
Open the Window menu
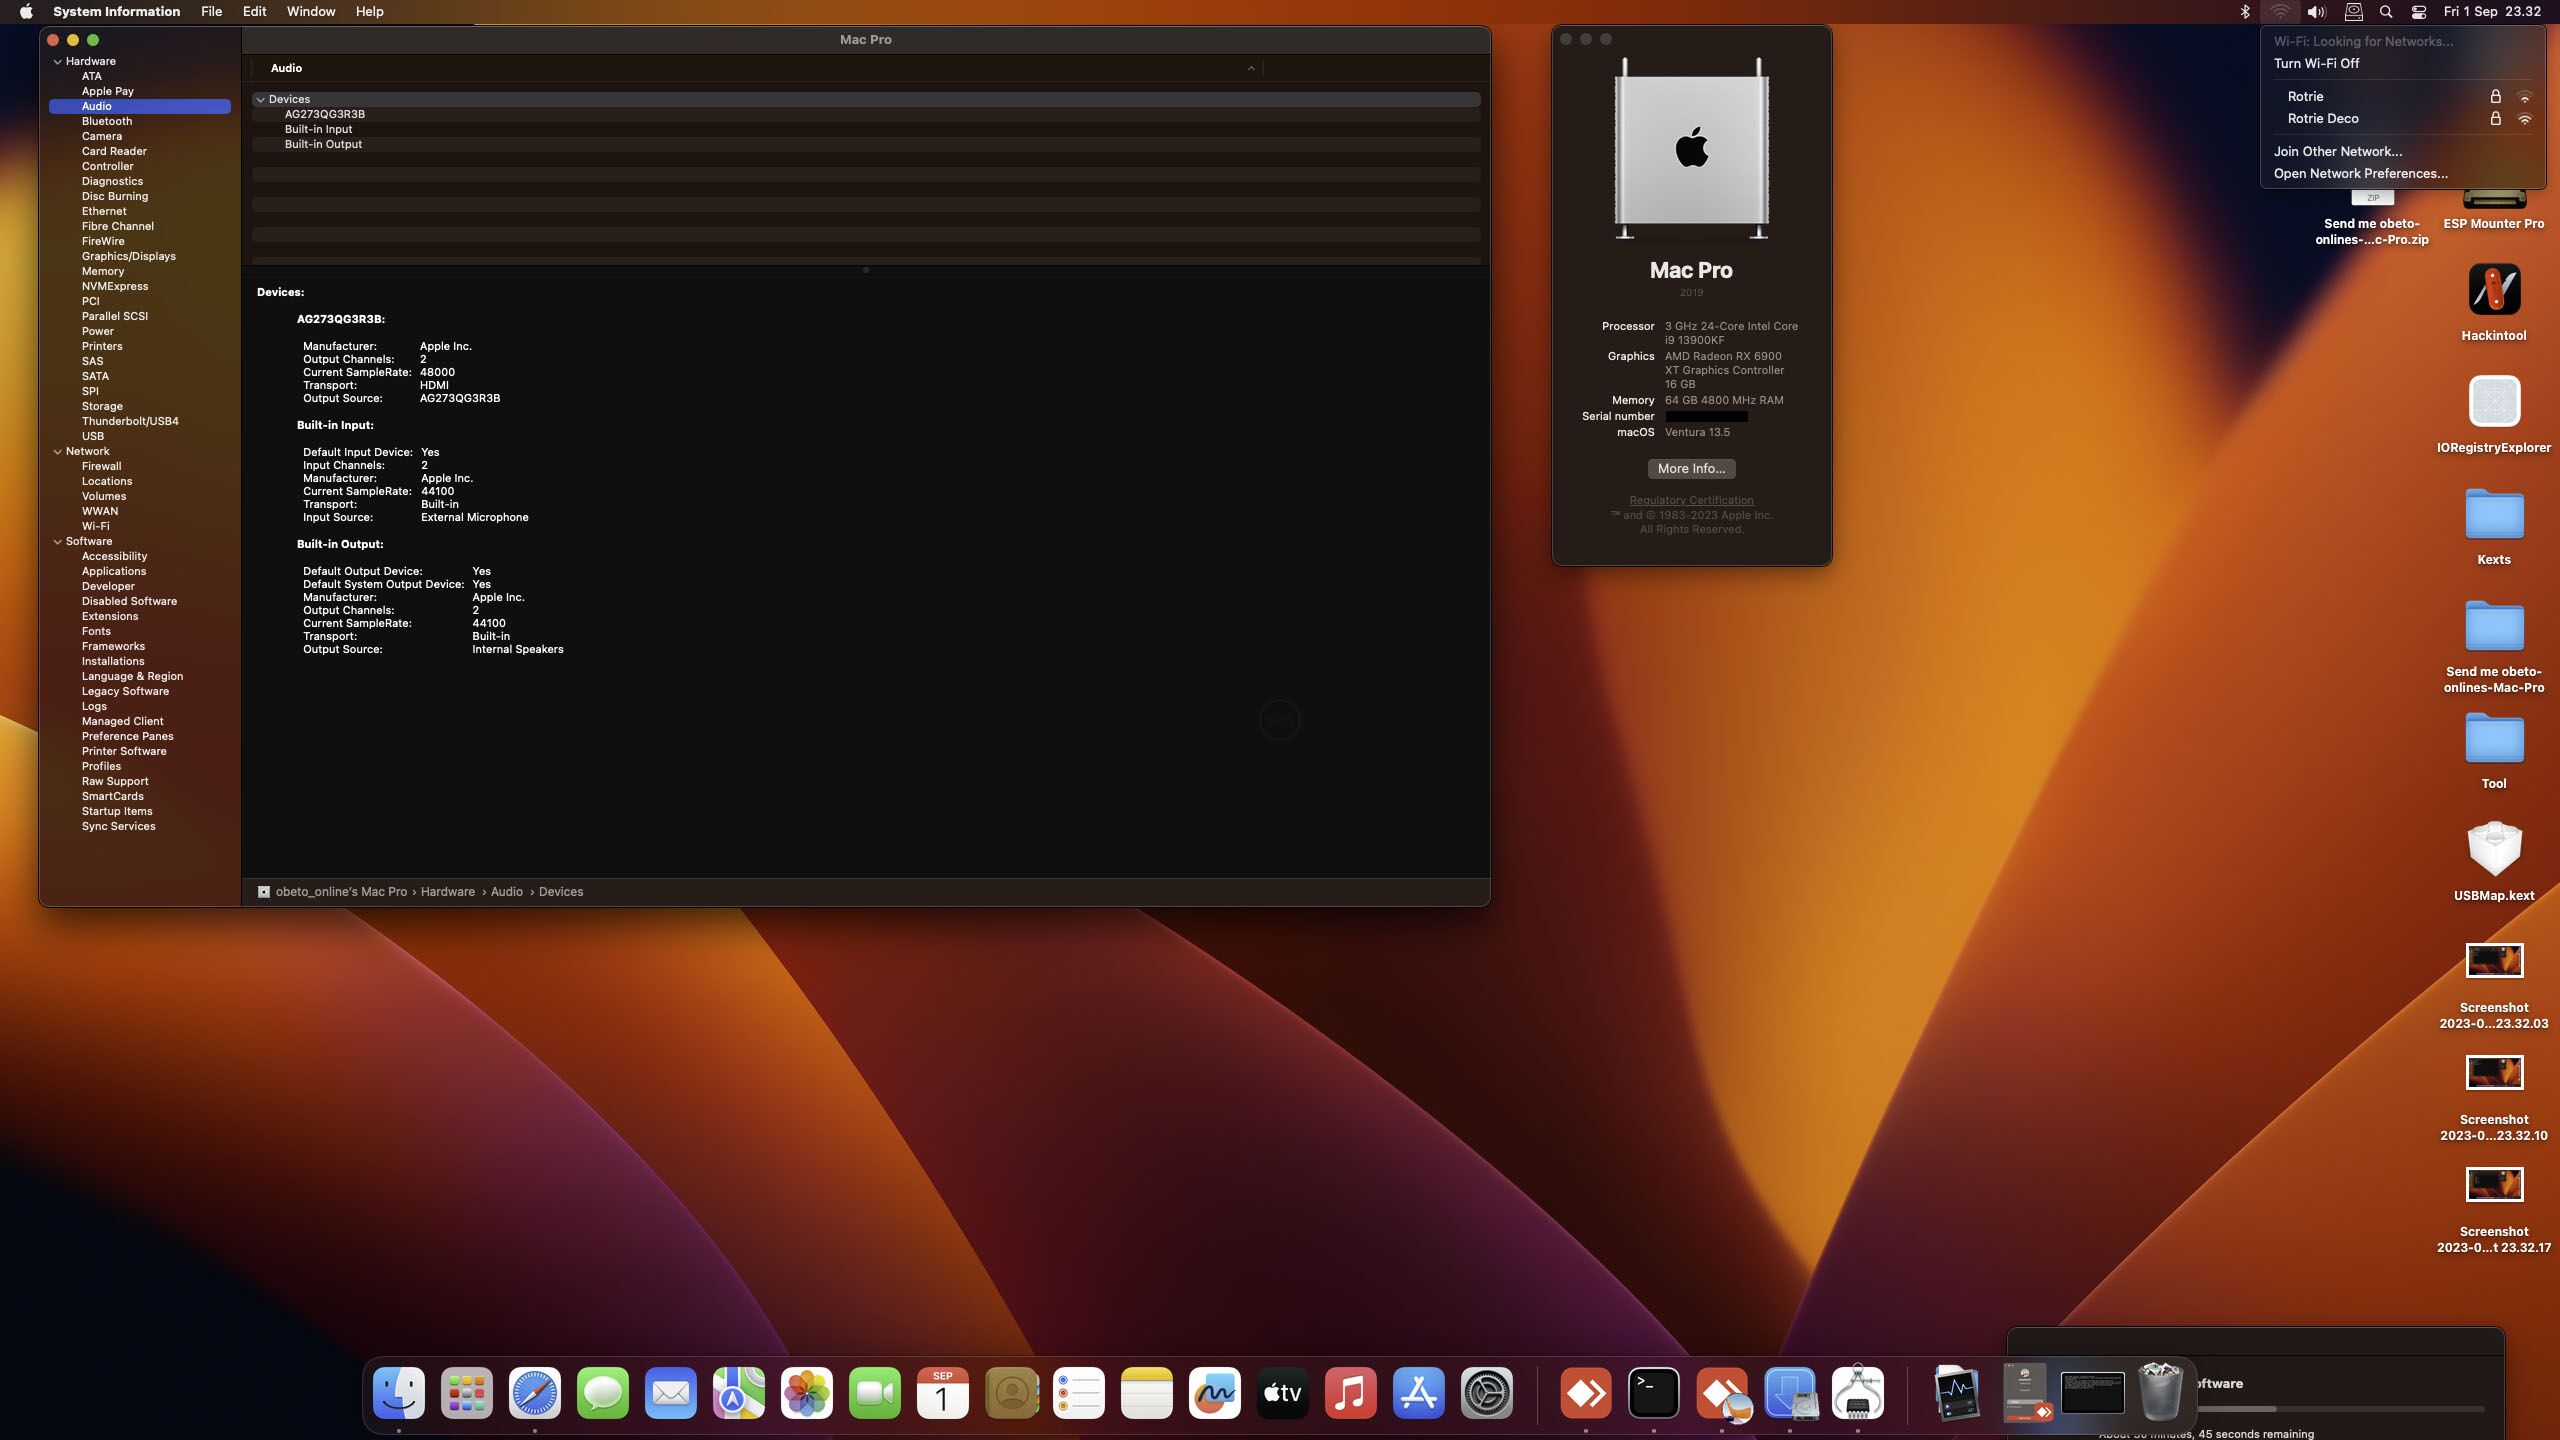[x=310, y=12]
